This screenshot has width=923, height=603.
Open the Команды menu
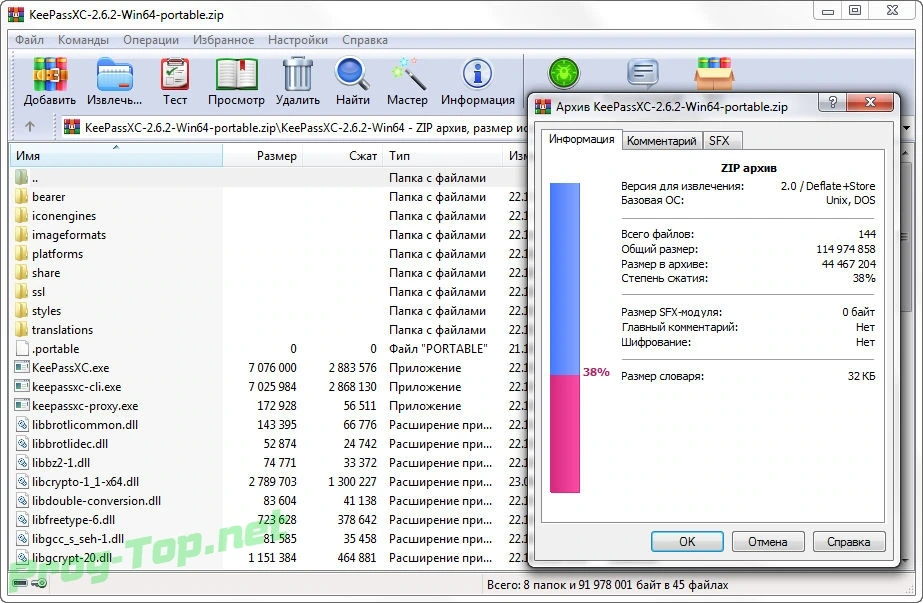pos(83,40)
